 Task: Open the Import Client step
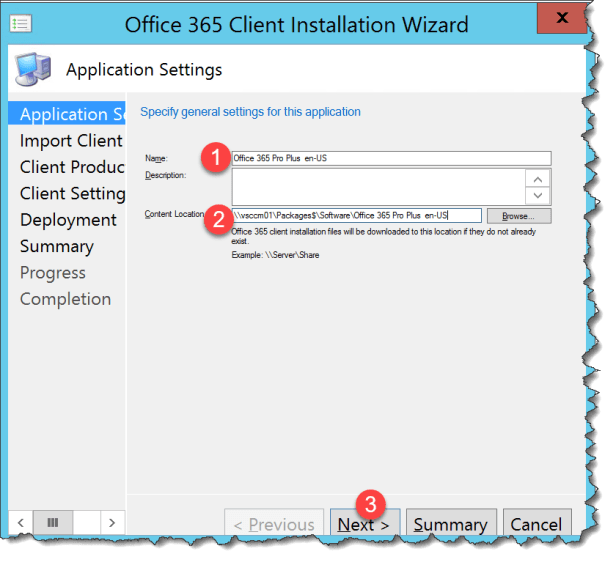(71, 141)
